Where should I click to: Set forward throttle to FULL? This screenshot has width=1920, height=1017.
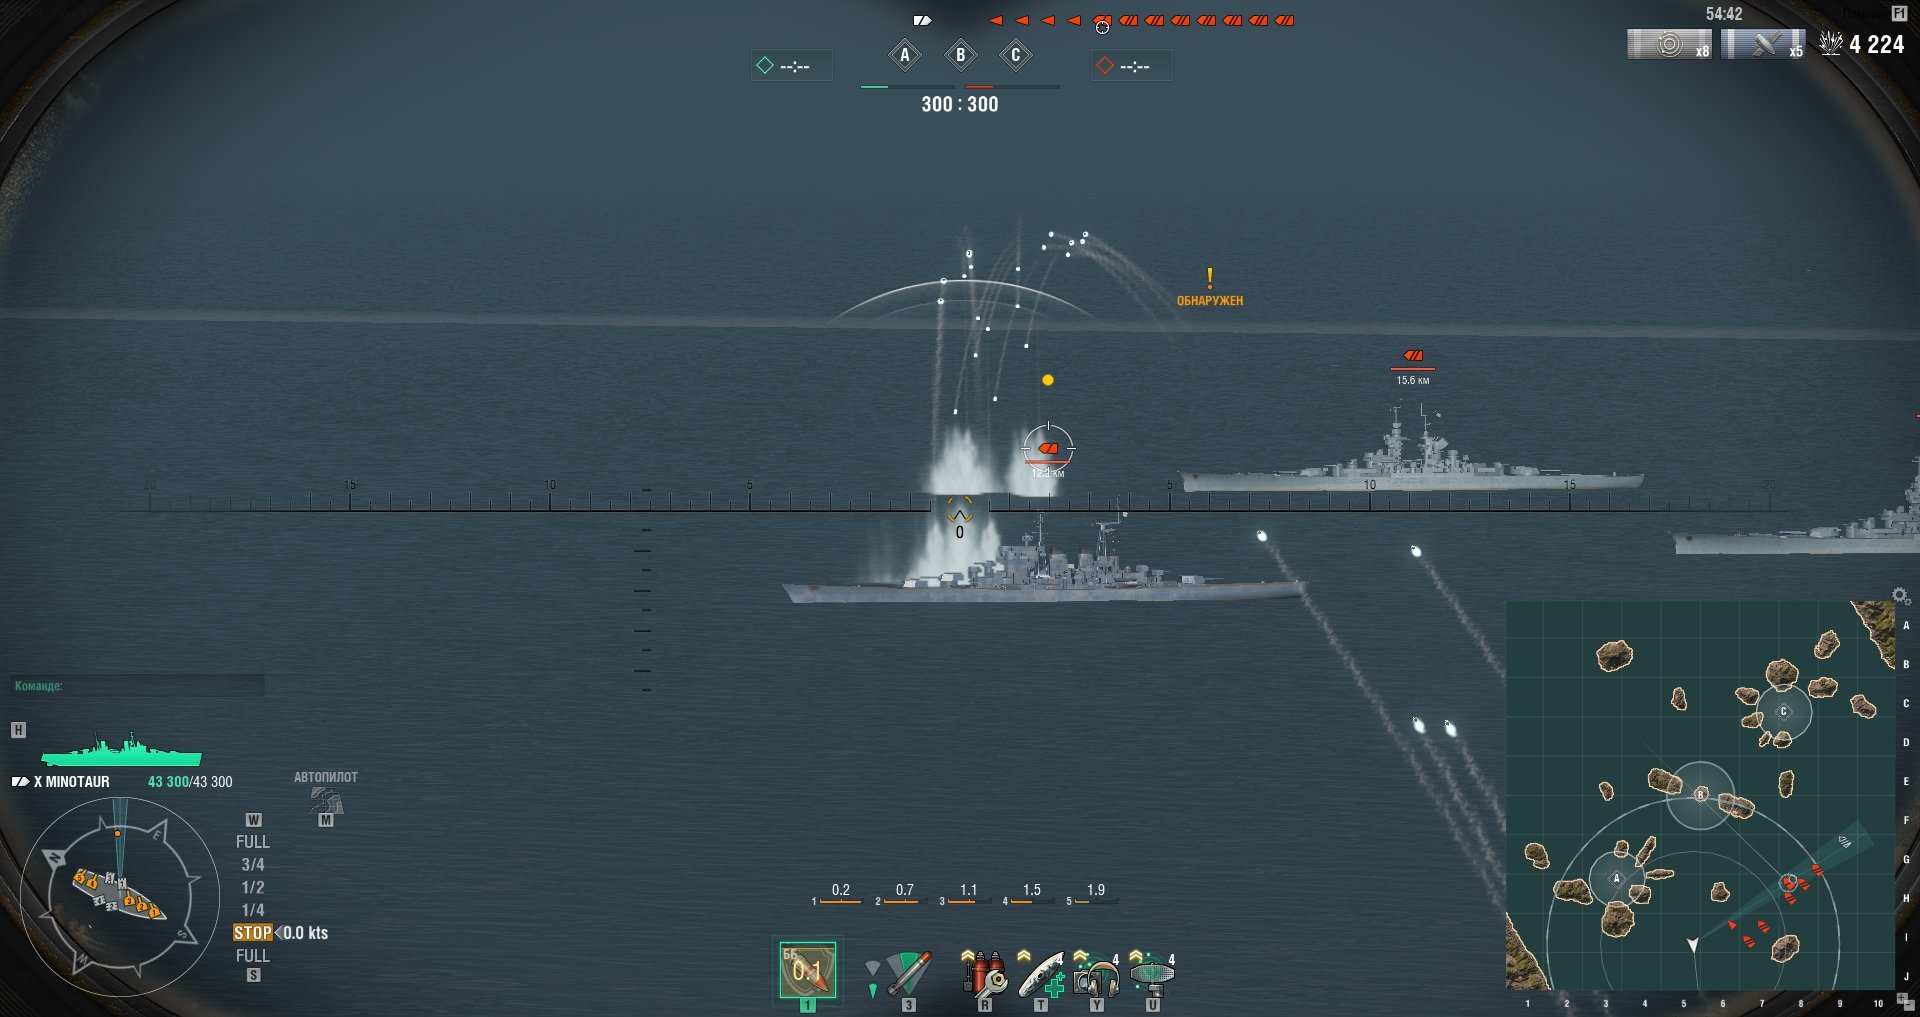(253, 842)
